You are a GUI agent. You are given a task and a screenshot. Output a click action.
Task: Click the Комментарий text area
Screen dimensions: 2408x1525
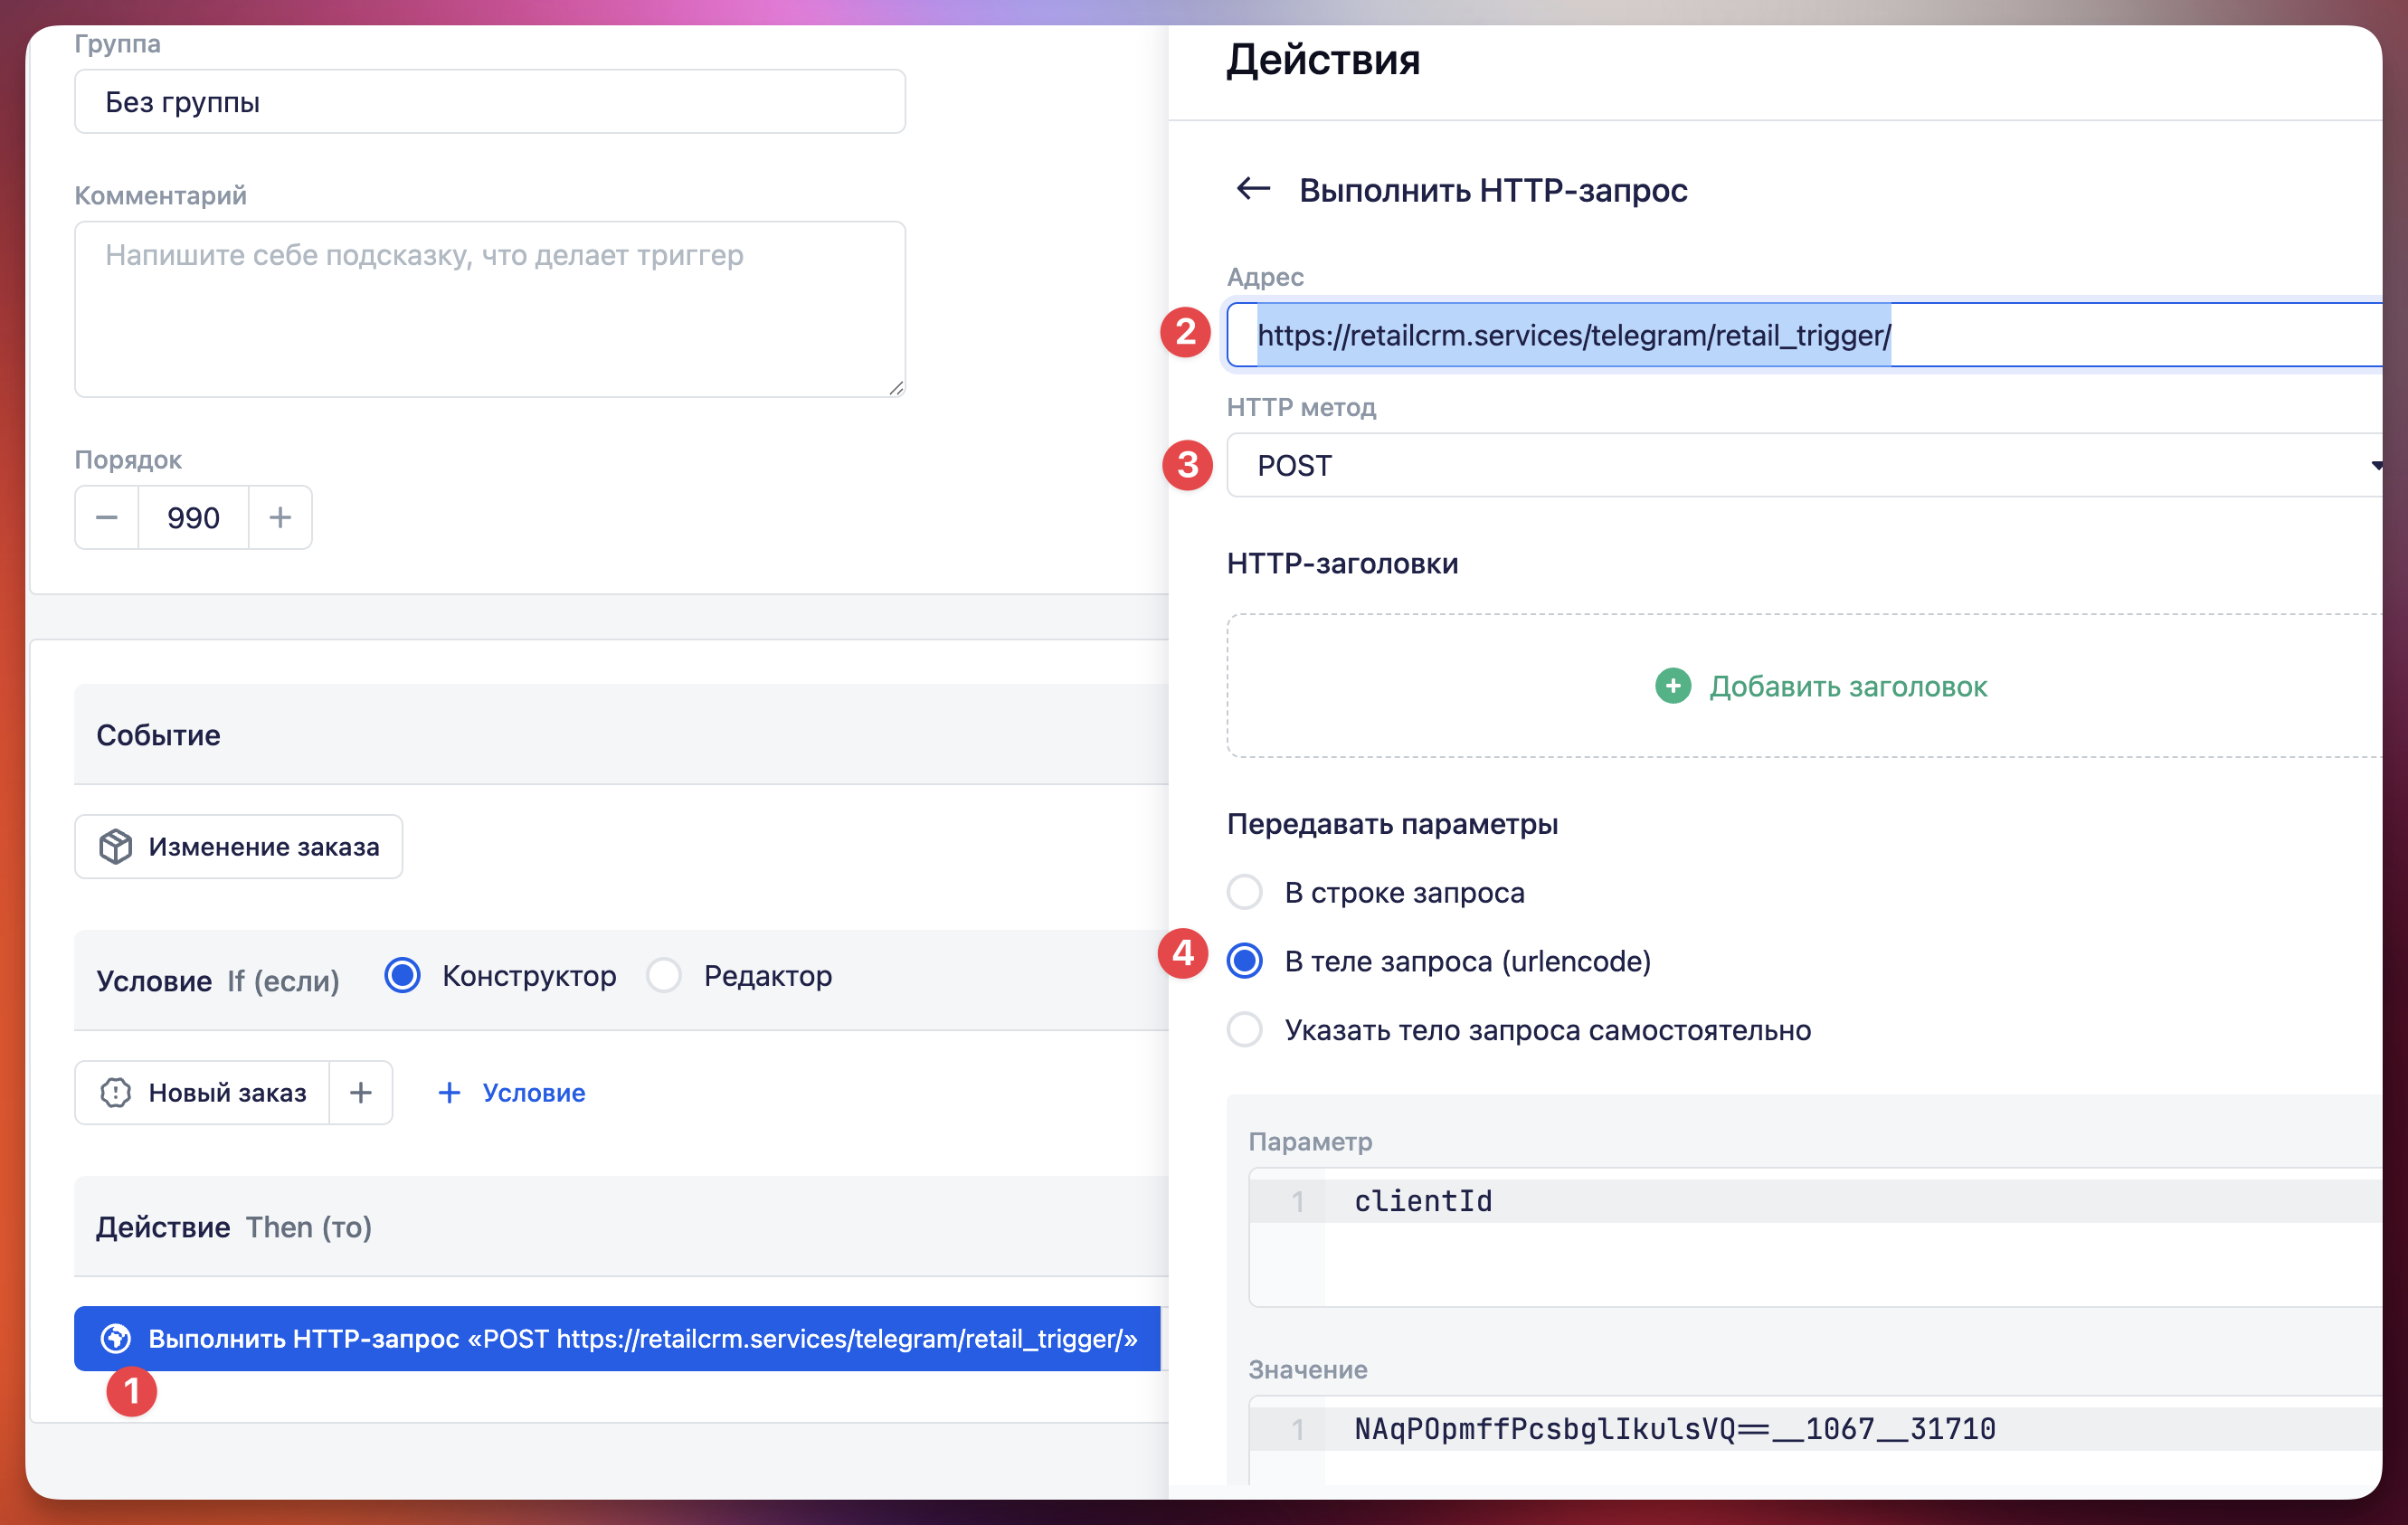(490, 309)
